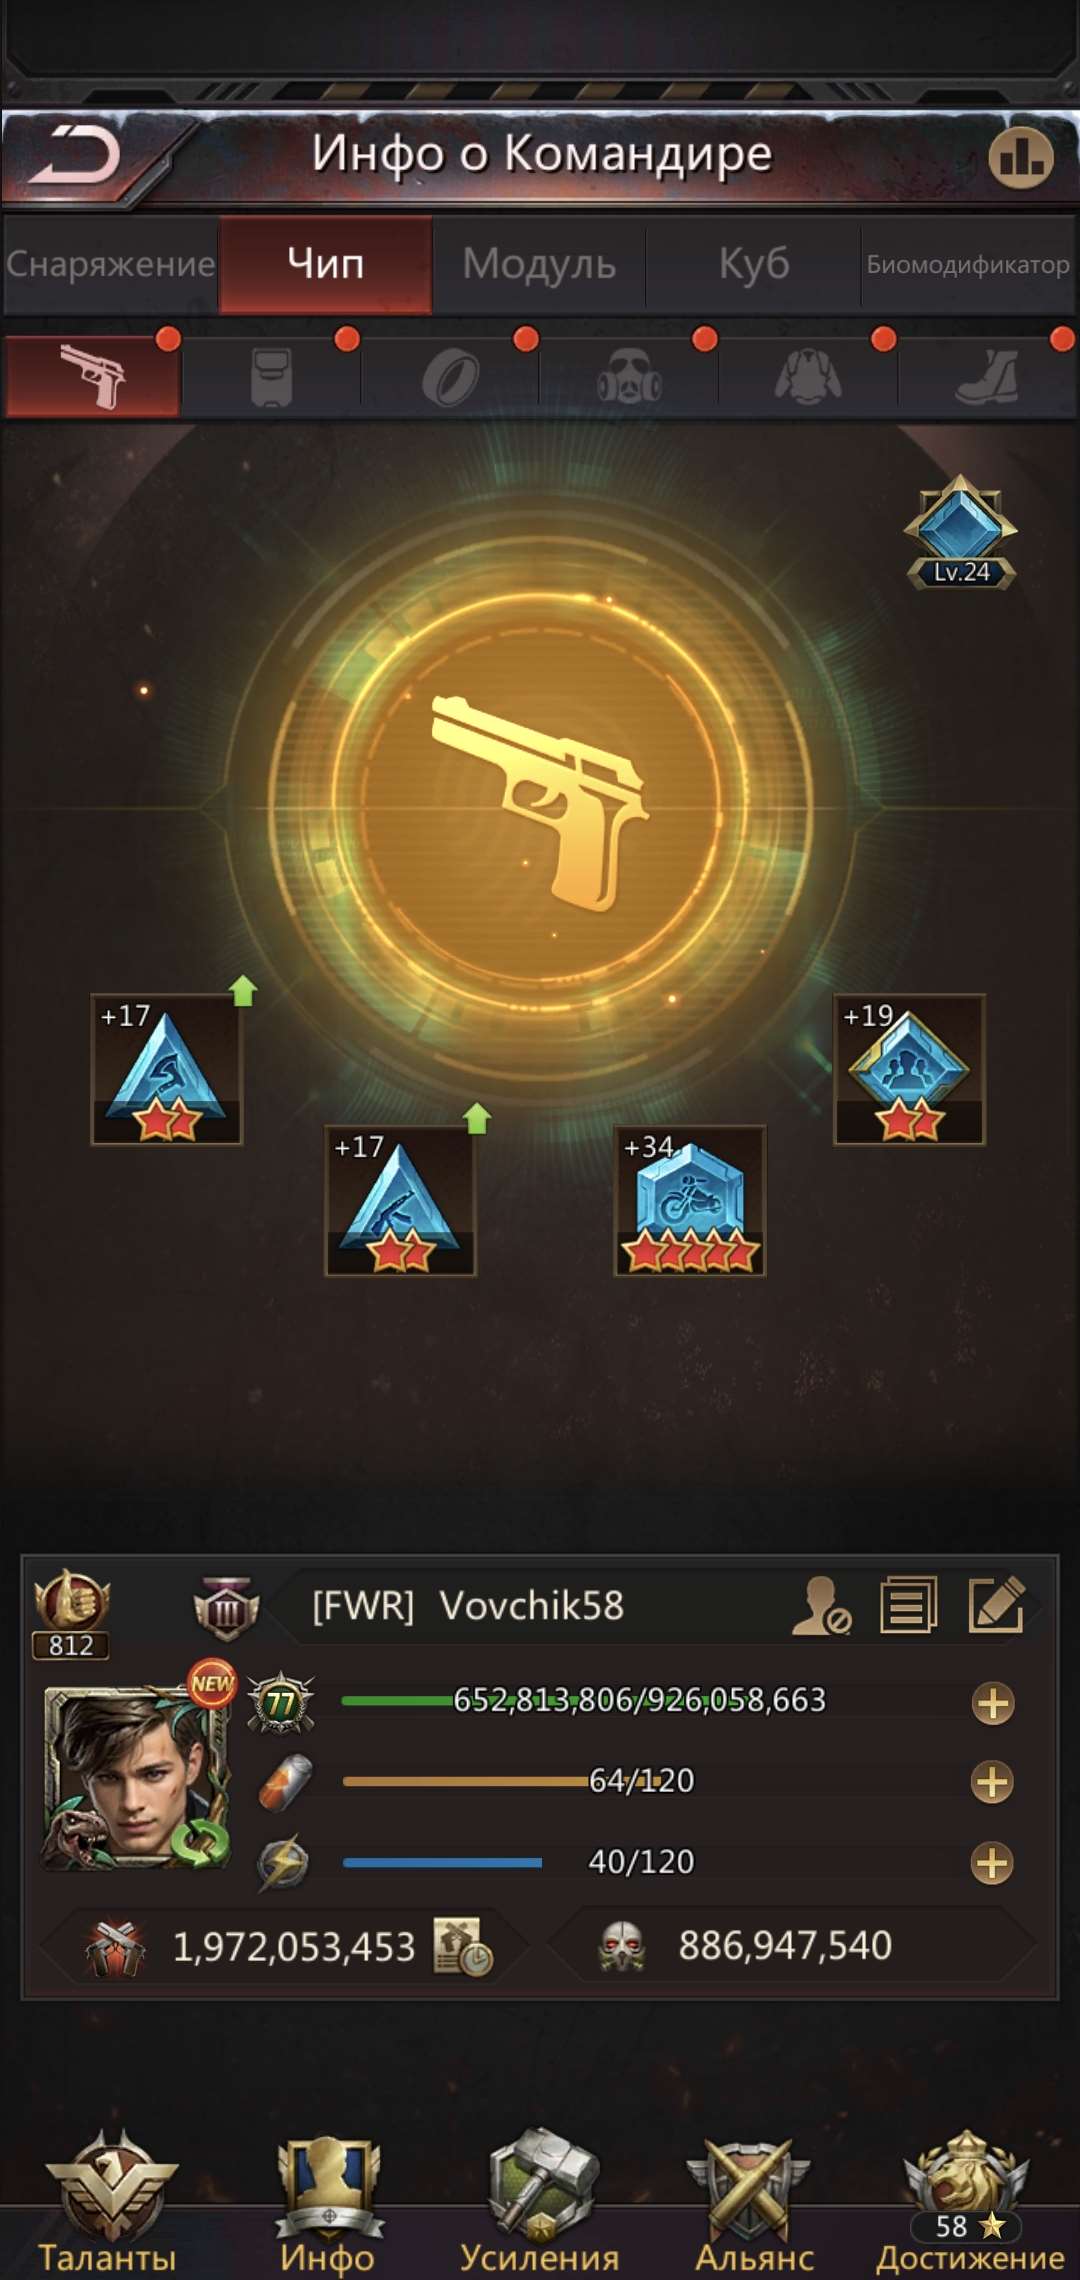
Task: Select the boot equipment slot
Action: (987, 377)
